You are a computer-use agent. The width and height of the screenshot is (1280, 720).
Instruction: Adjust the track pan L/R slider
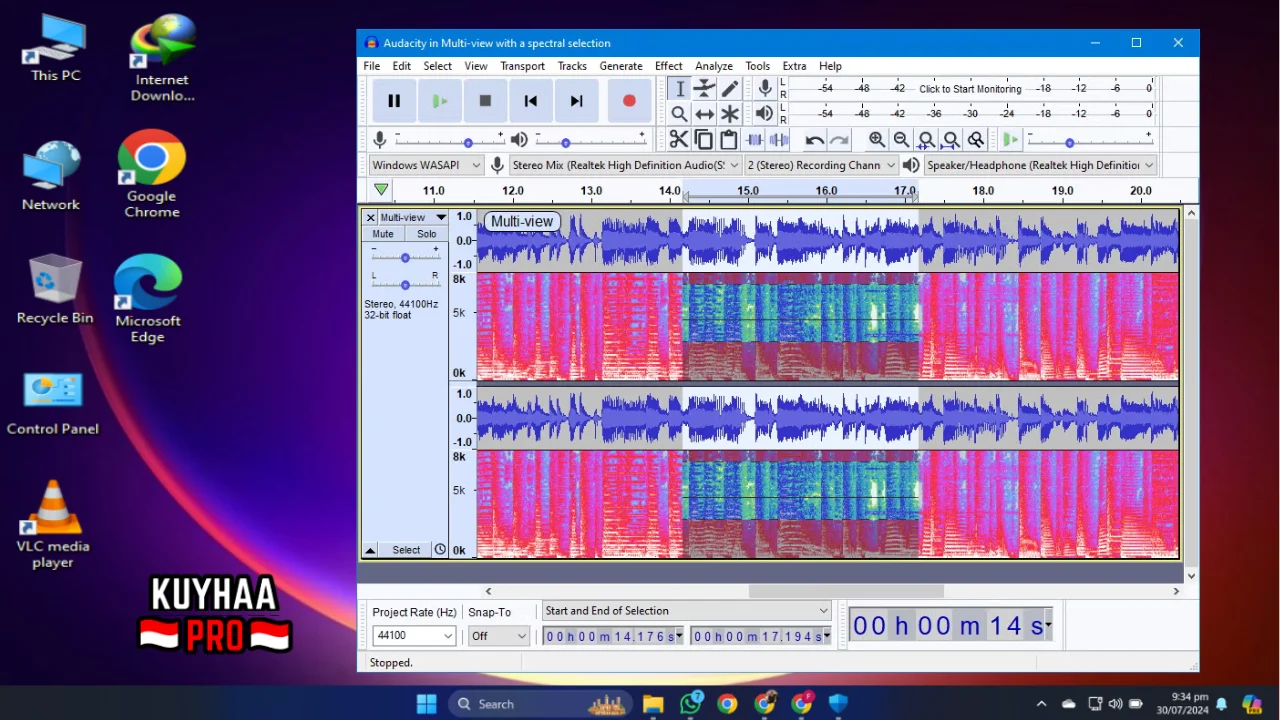click(405, 284)
